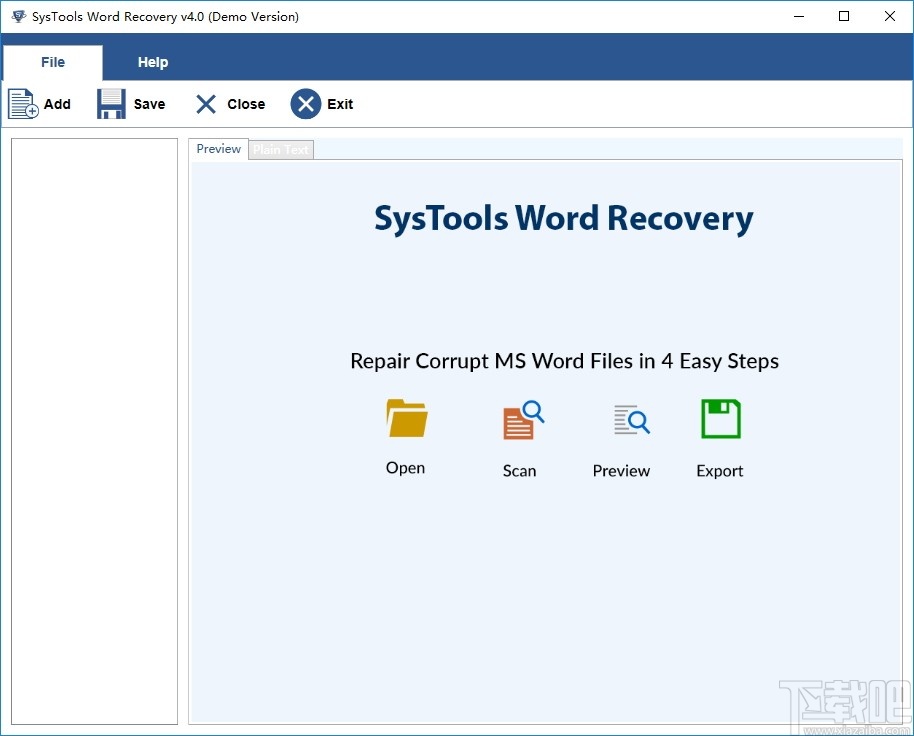Viewport: 914px width, 736px height.
Task: Click the SysTools logo in the title bar
Action: tap(18, 16)
